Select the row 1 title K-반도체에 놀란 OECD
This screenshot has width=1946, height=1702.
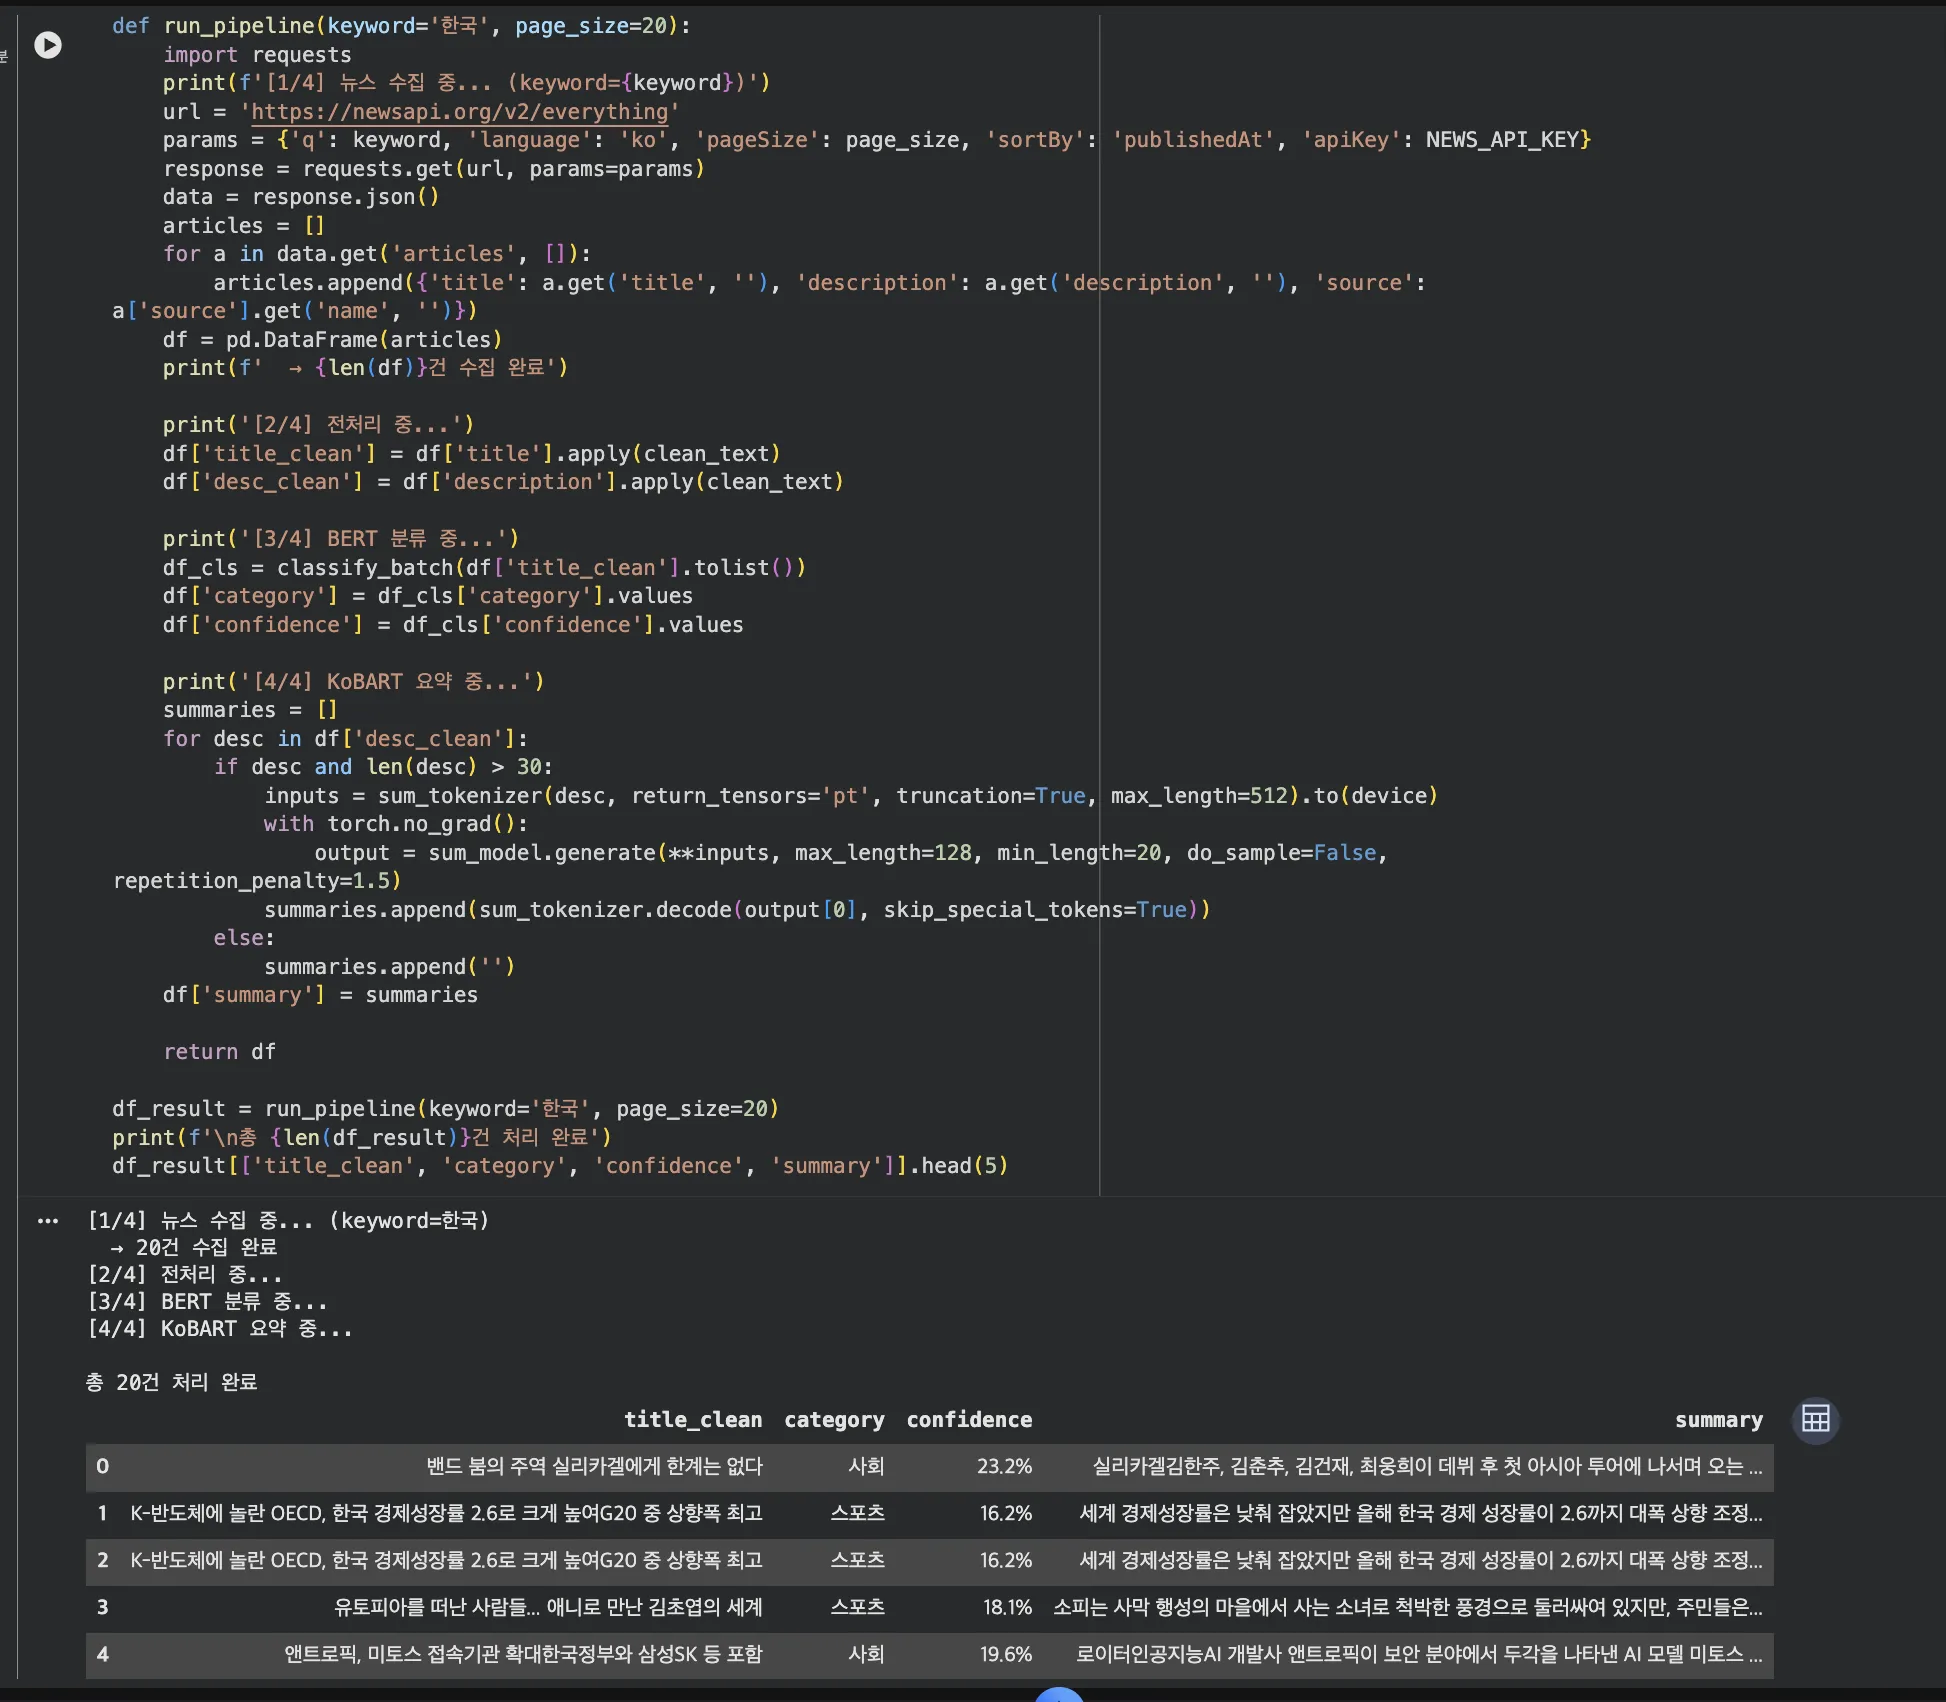(x=446, y=1514)
